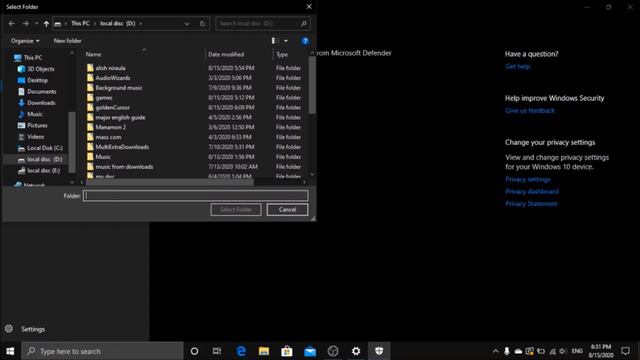Open Privacy settings link
This screenshot has width=640, height=360.
coord(528,179)
